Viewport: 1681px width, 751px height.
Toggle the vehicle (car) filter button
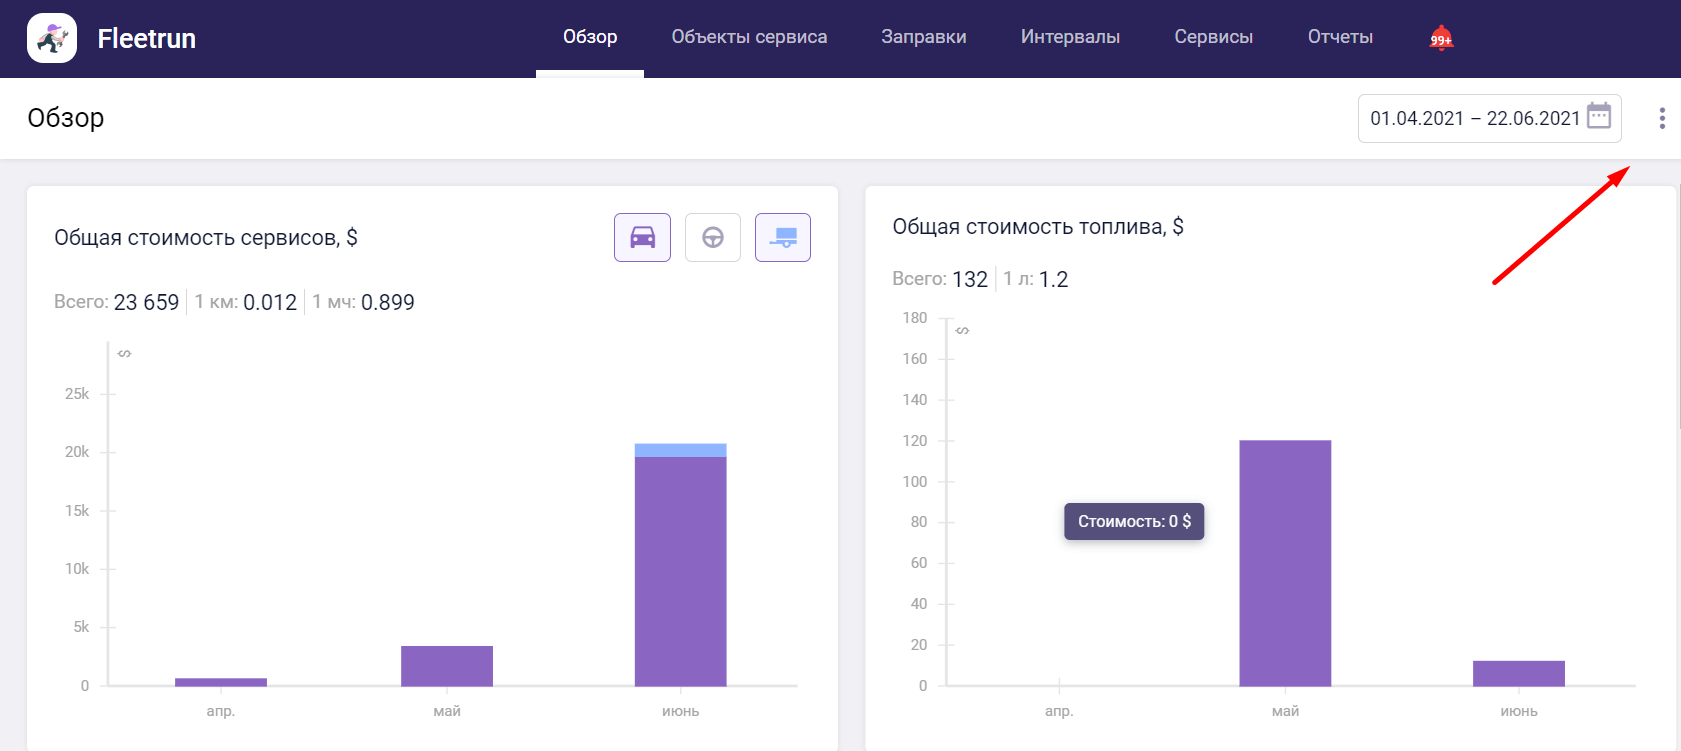(642, 238)
